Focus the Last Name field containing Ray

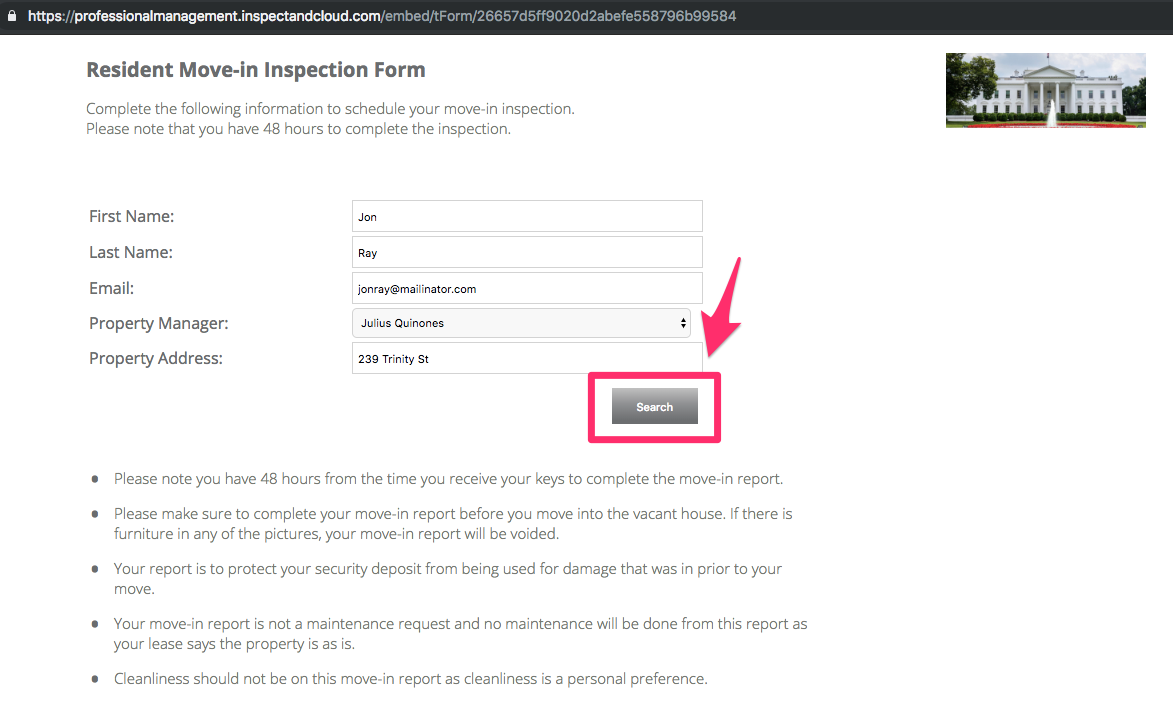[527, 252]
